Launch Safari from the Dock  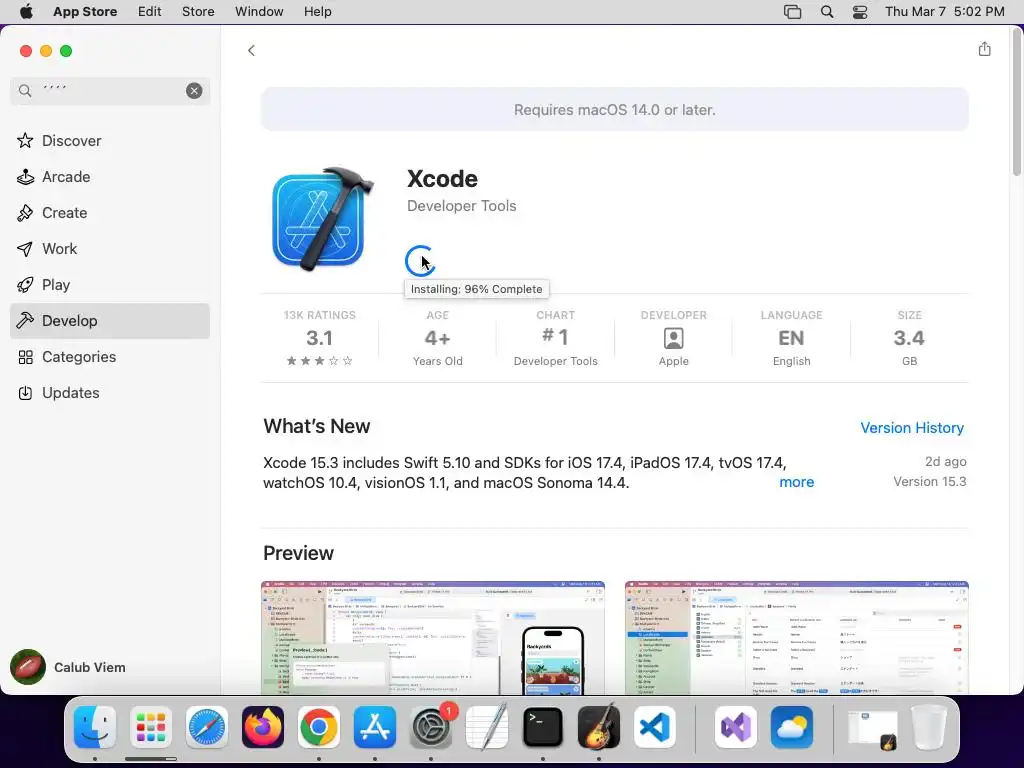point(207,727)
